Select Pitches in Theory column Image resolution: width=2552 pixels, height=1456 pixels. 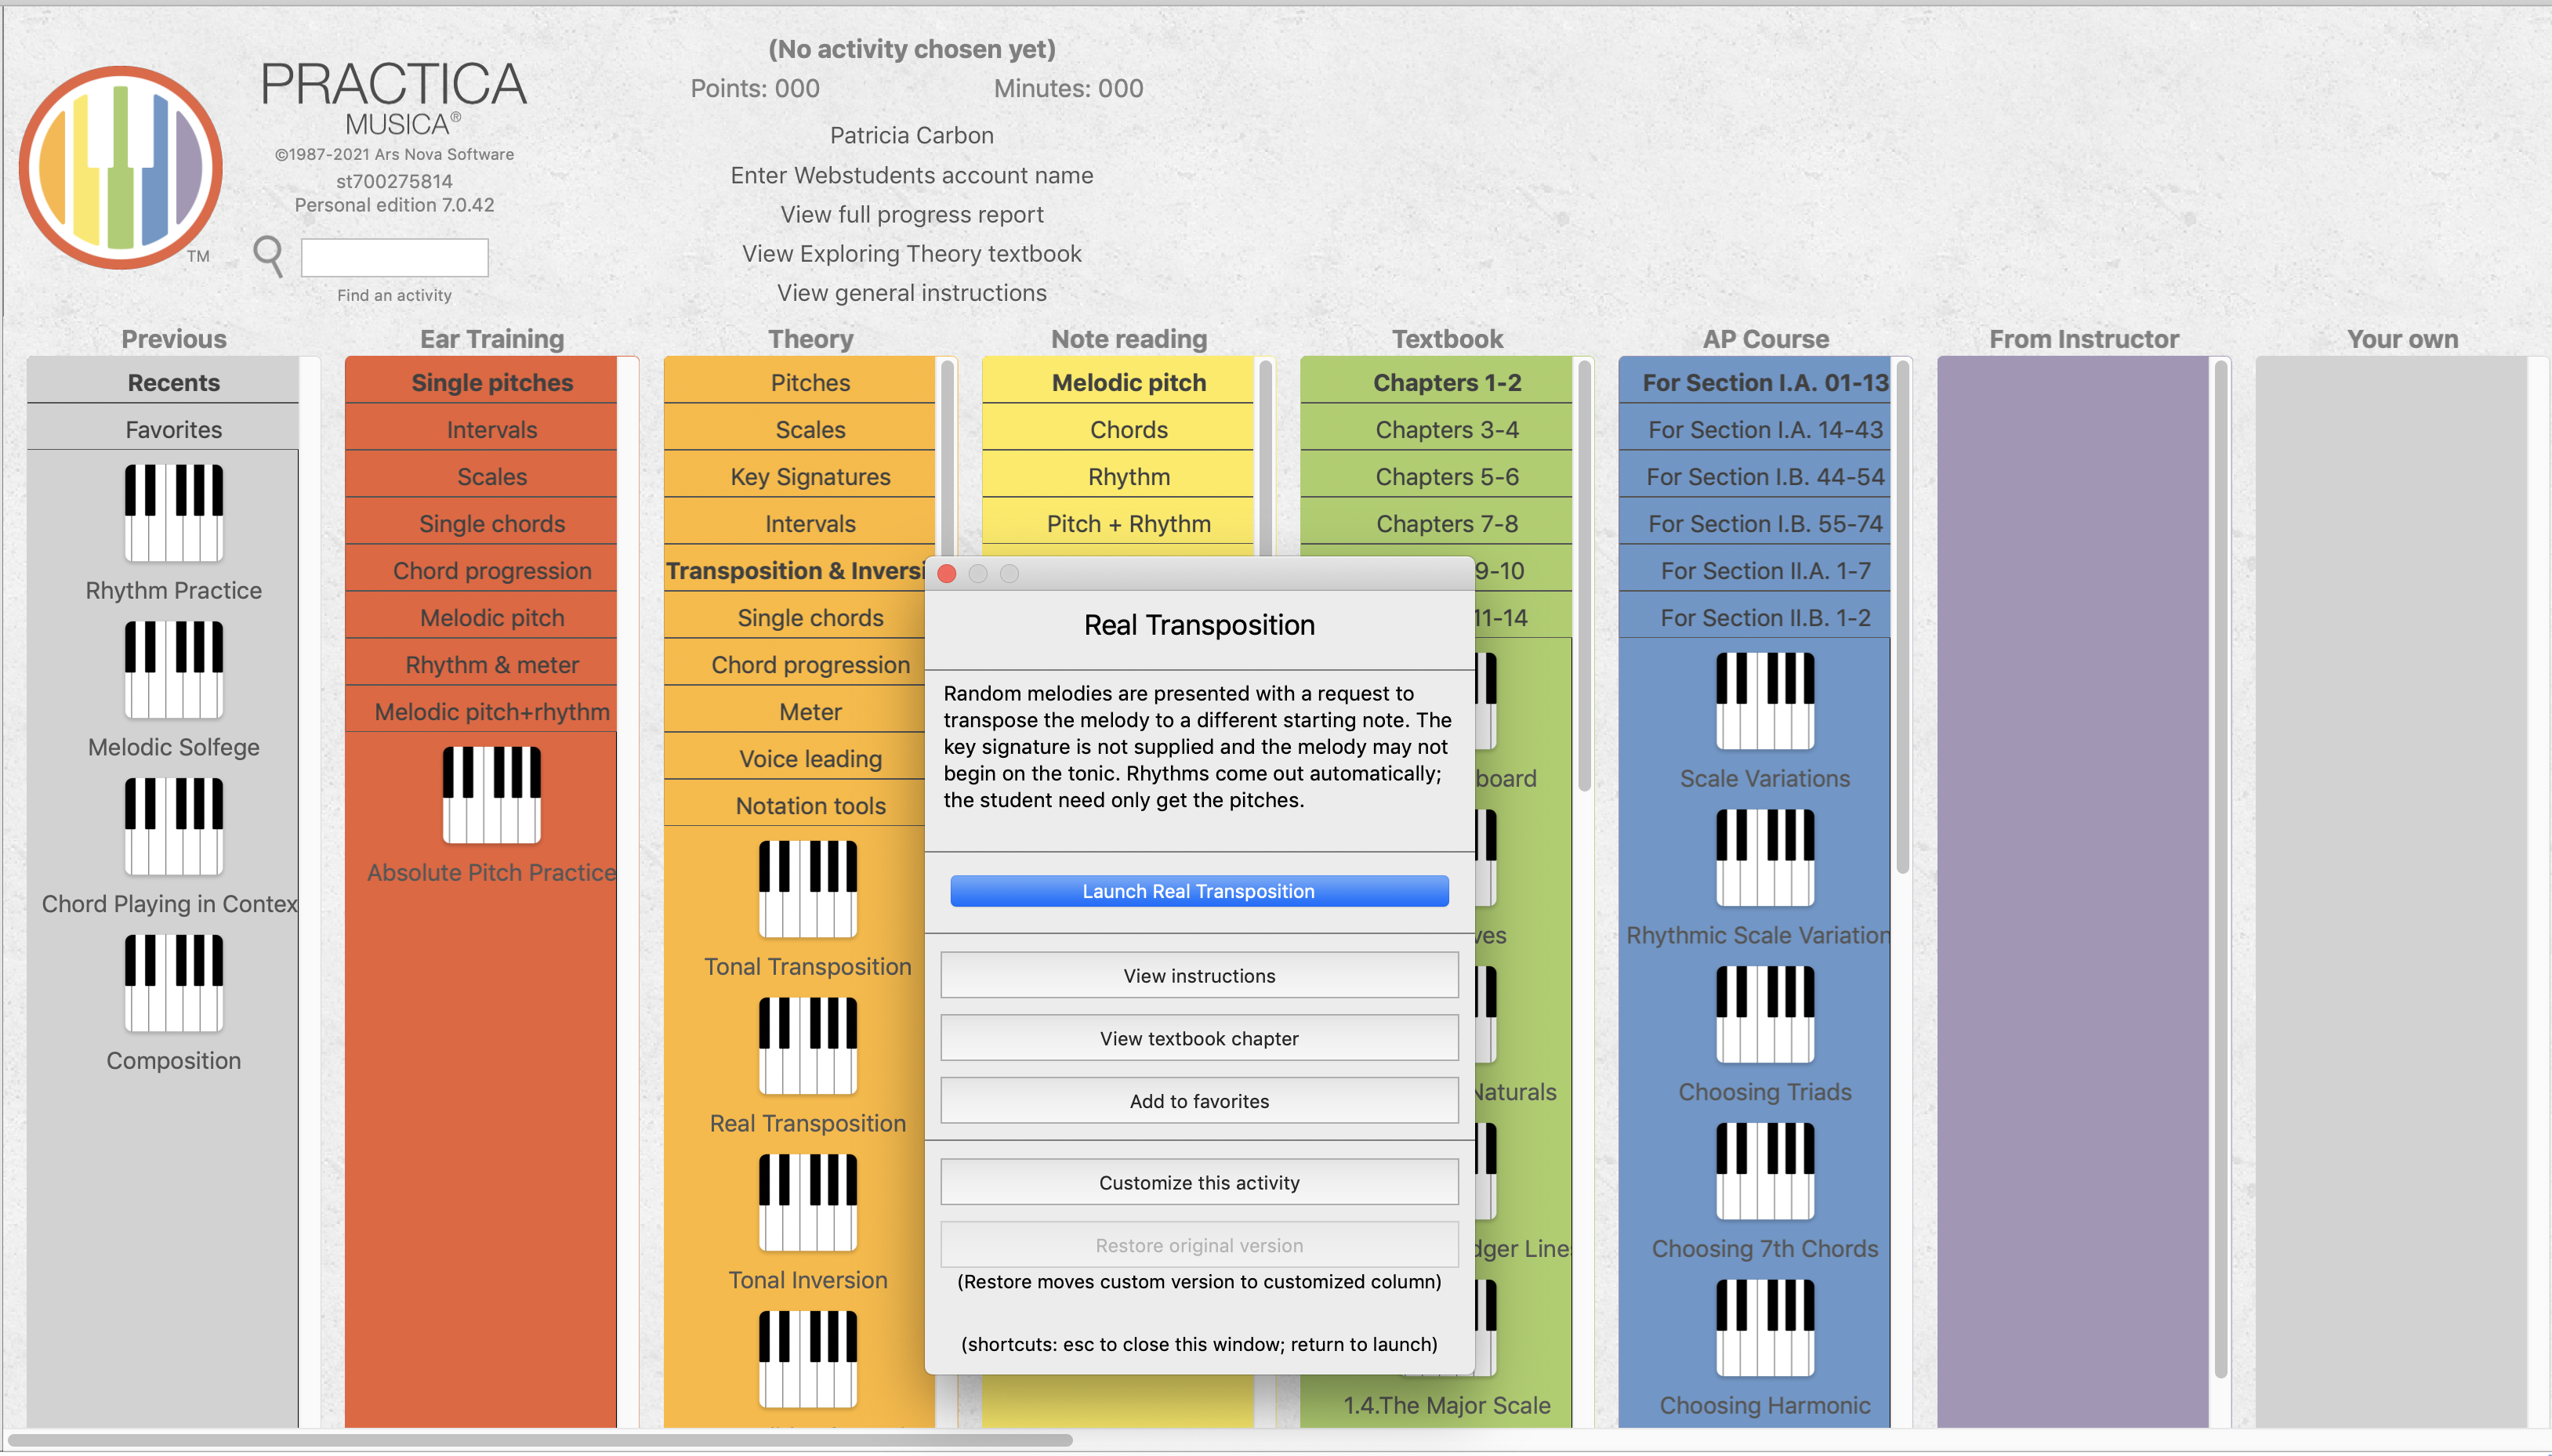click(x=799, y=382)
